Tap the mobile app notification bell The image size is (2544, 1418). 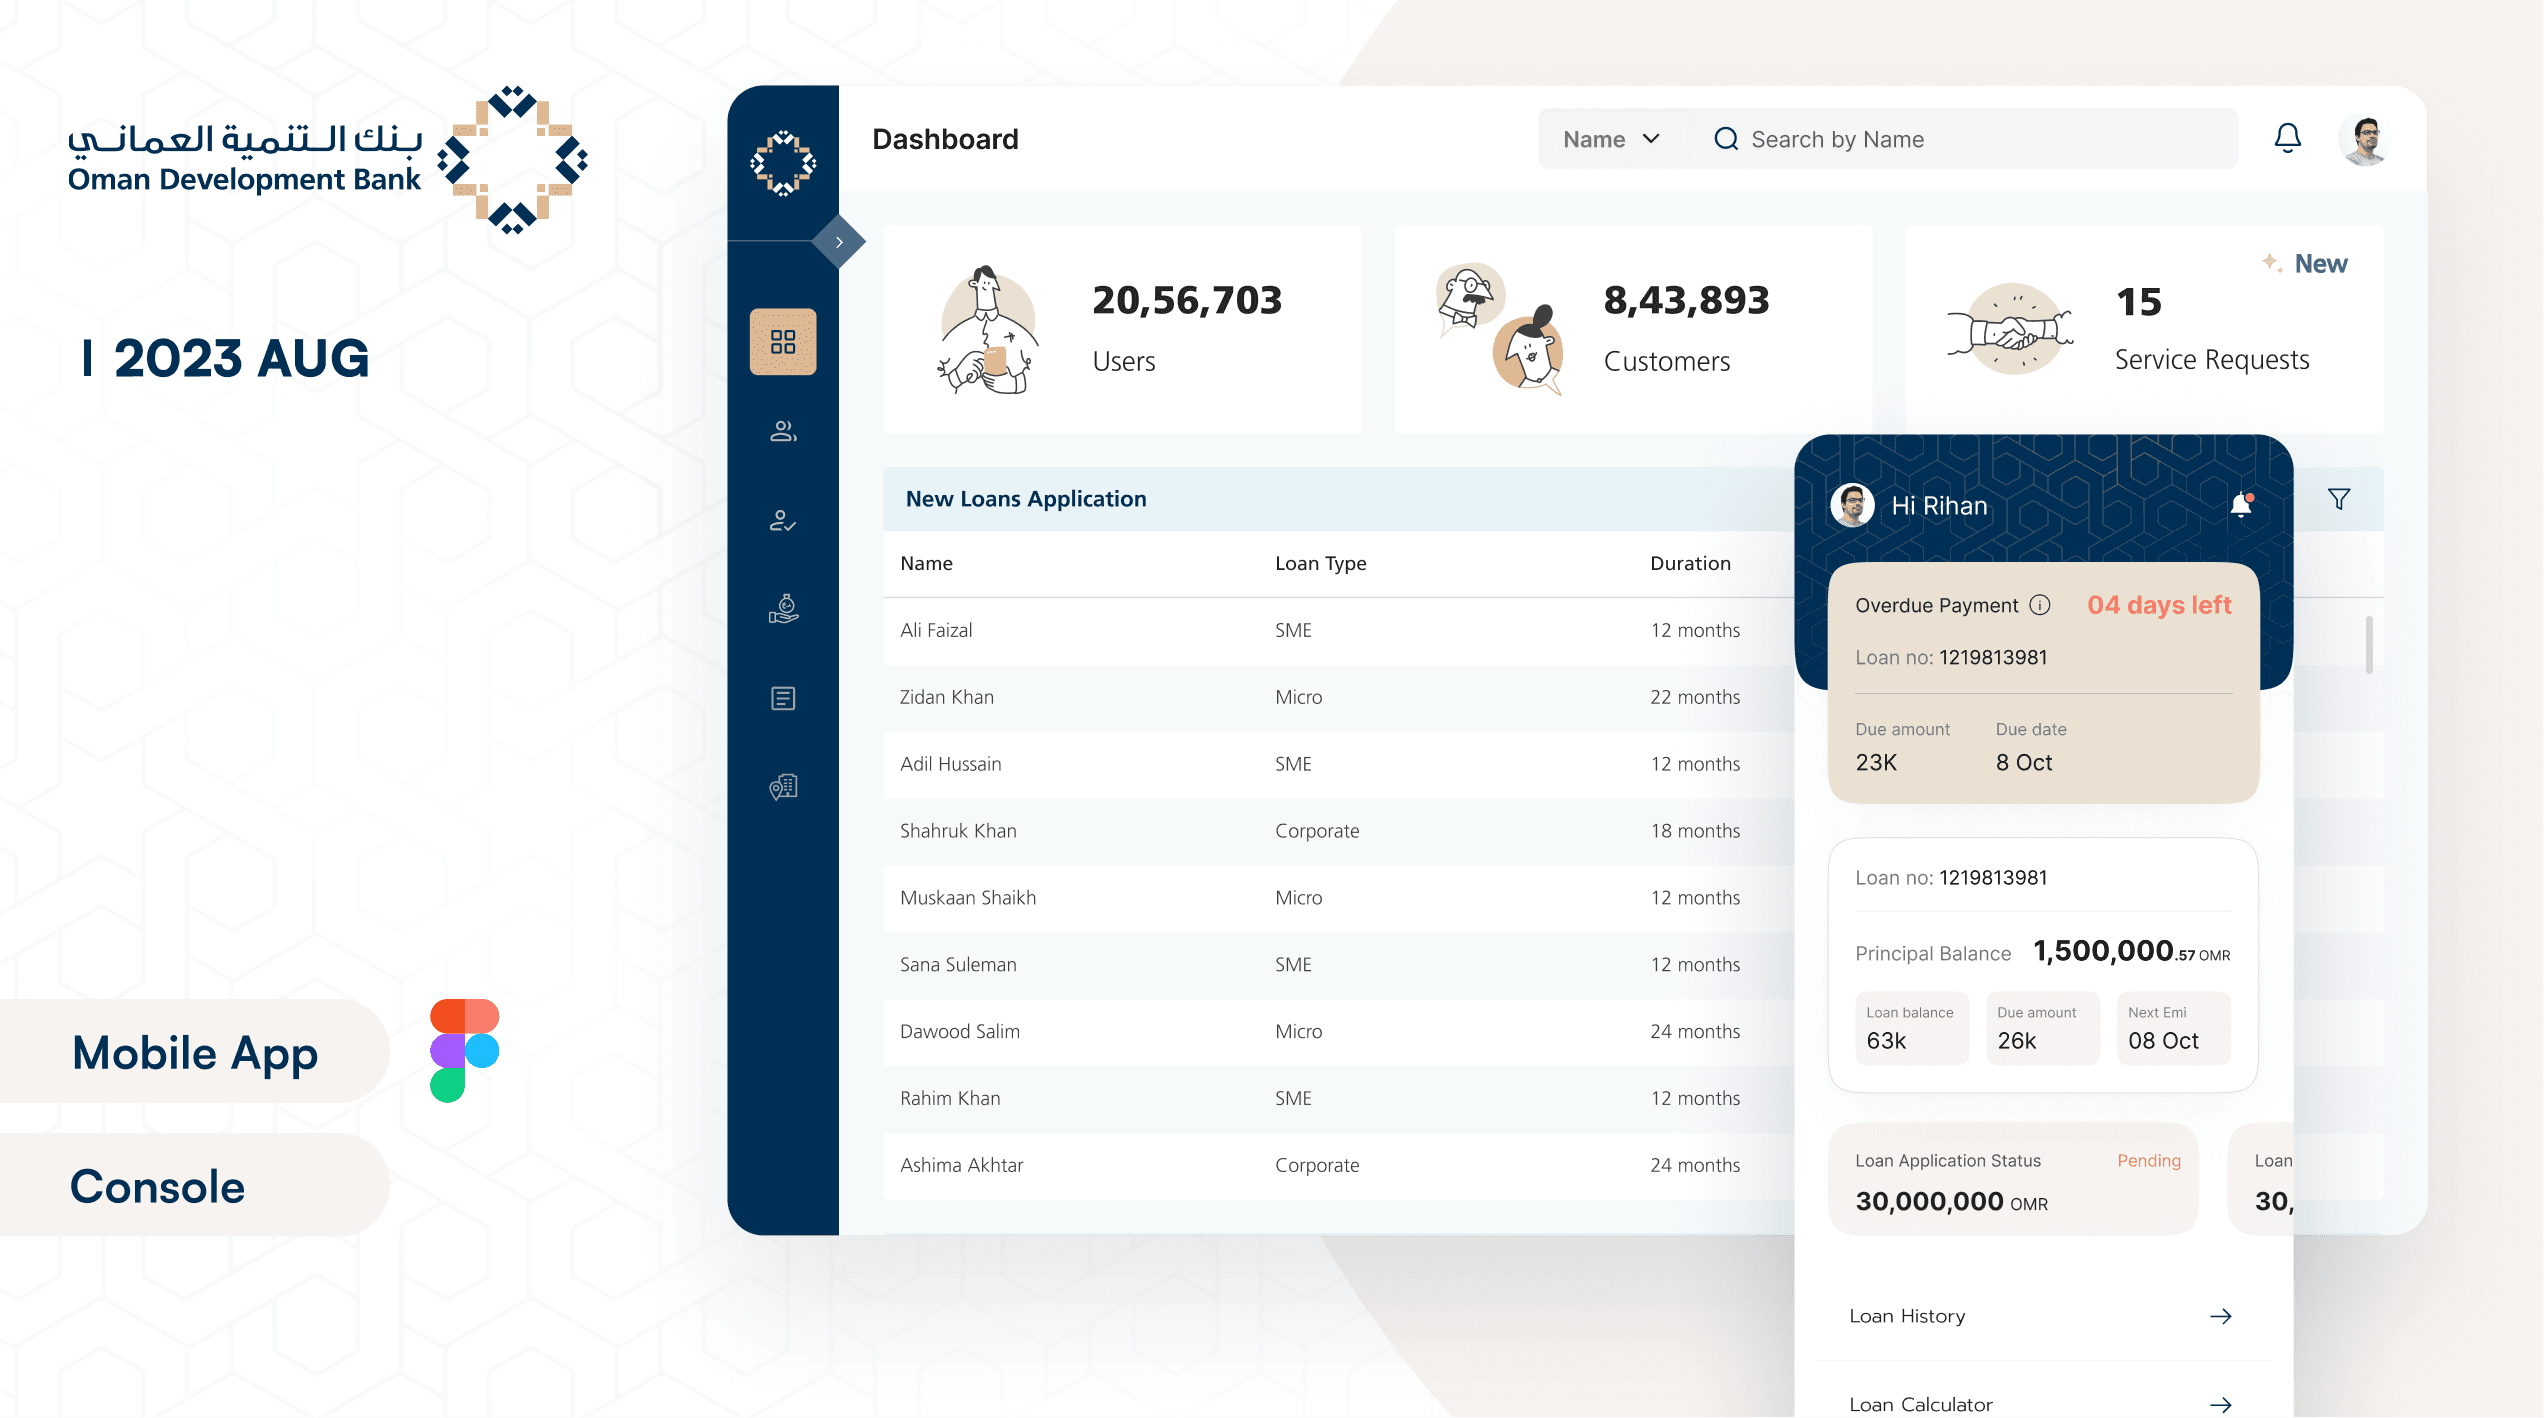click(2241, 505)
